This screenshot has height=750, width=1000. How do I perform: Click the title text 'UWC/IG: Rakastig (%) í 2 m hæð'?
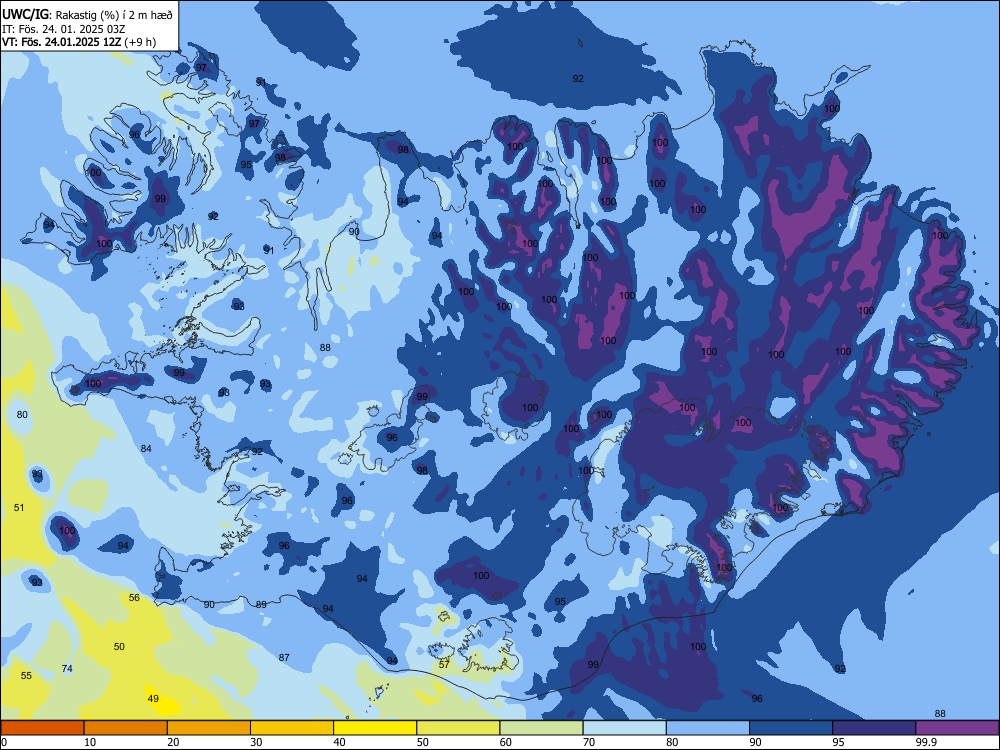pos(87,13)
